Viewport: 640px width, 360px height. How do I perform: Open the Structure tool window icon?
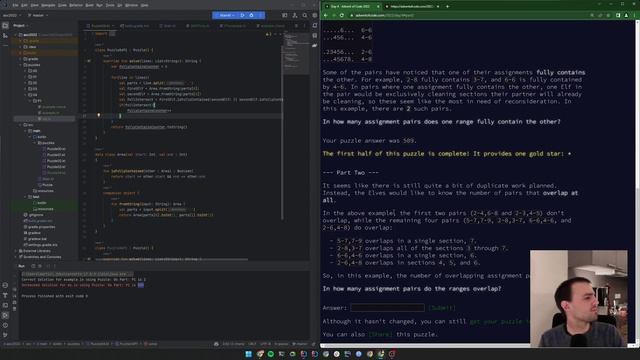[x=5, y=36]
